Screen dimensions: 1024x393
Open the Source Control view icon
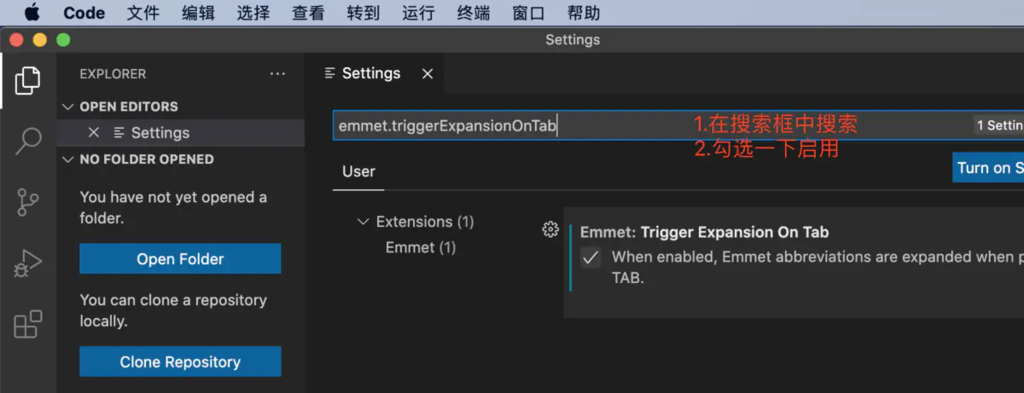(27, 202)
